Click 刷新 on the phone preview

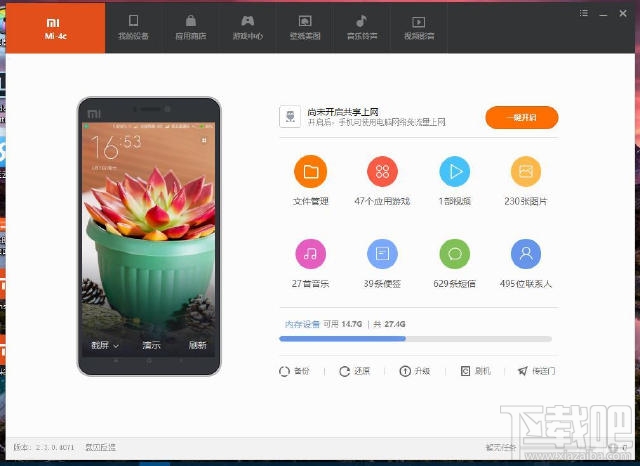198,345
